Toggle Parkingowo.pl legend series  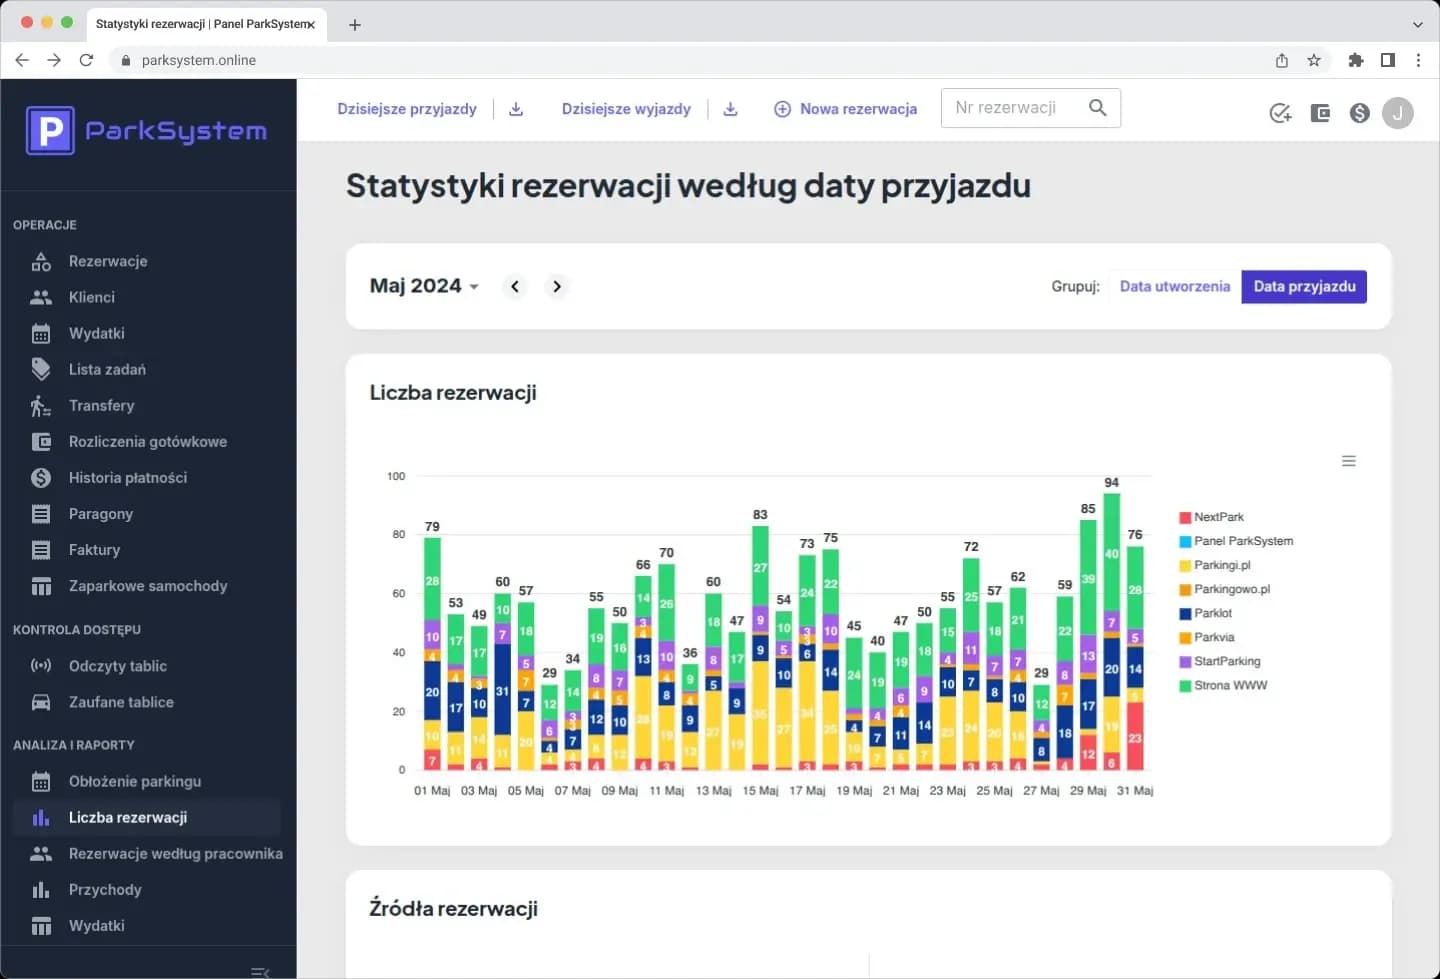(1225, 590)
